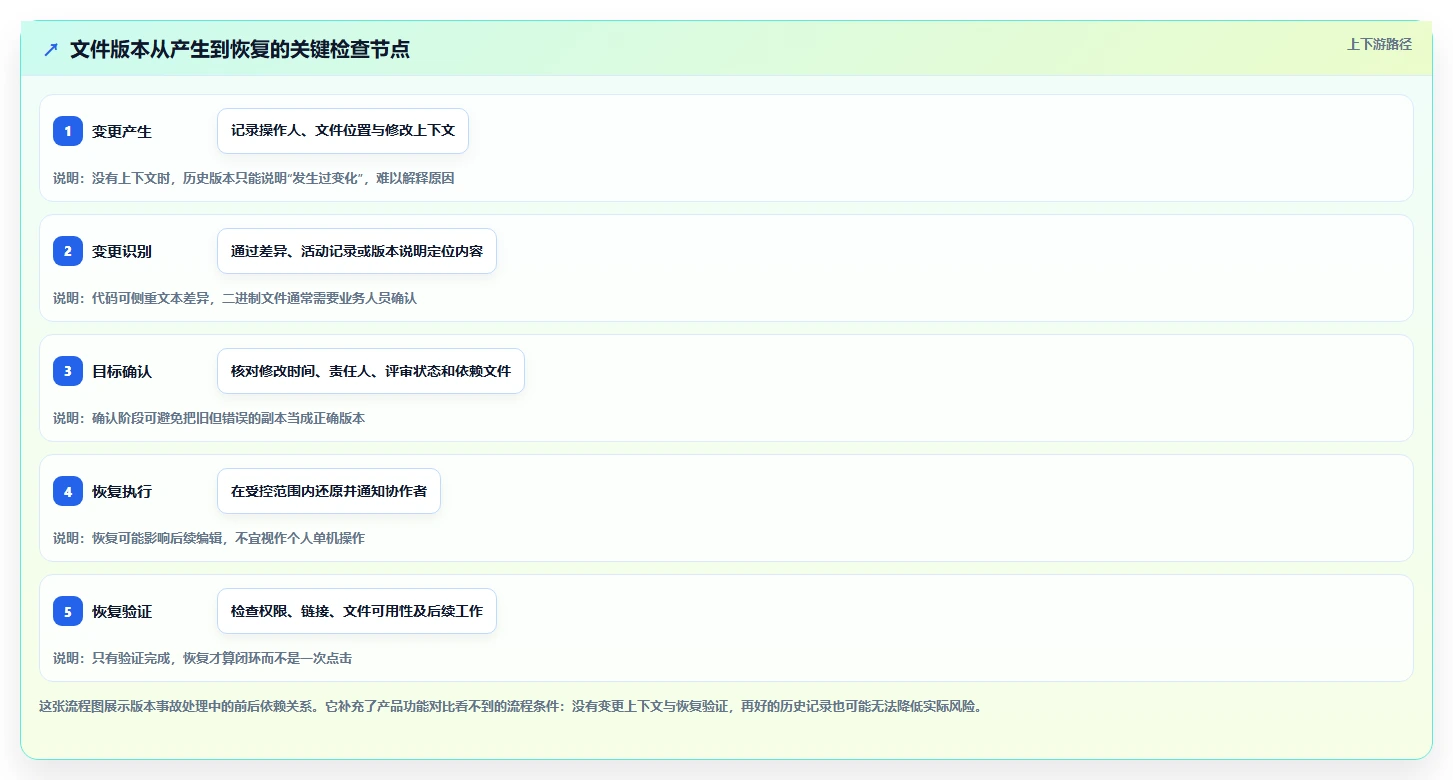Click the 在受控范围内还原并通知协作者 box

point(329,491)
